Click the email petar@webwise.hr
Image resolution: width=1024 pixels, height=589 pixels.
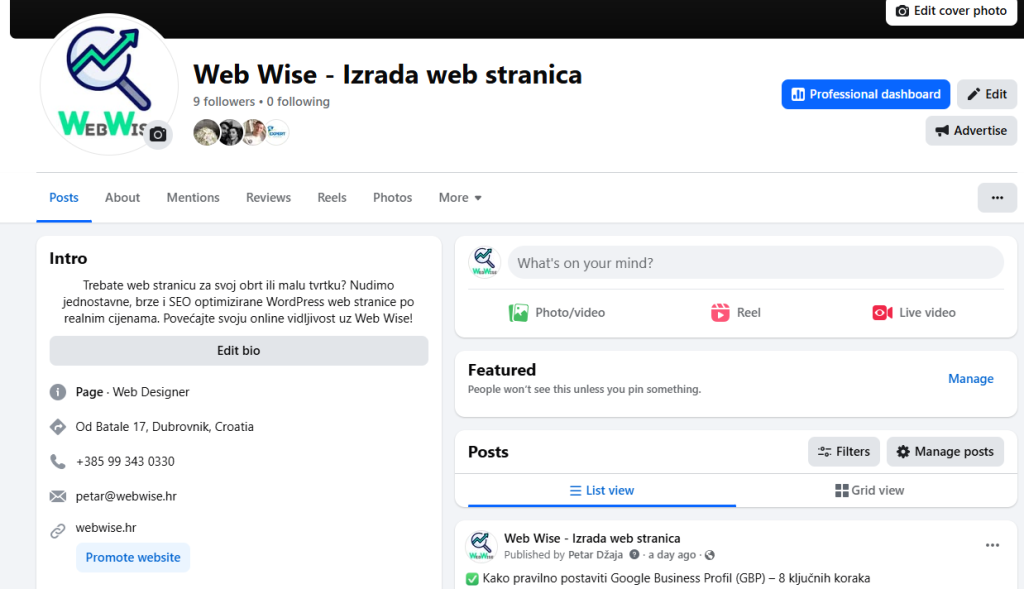coord(126,496)
